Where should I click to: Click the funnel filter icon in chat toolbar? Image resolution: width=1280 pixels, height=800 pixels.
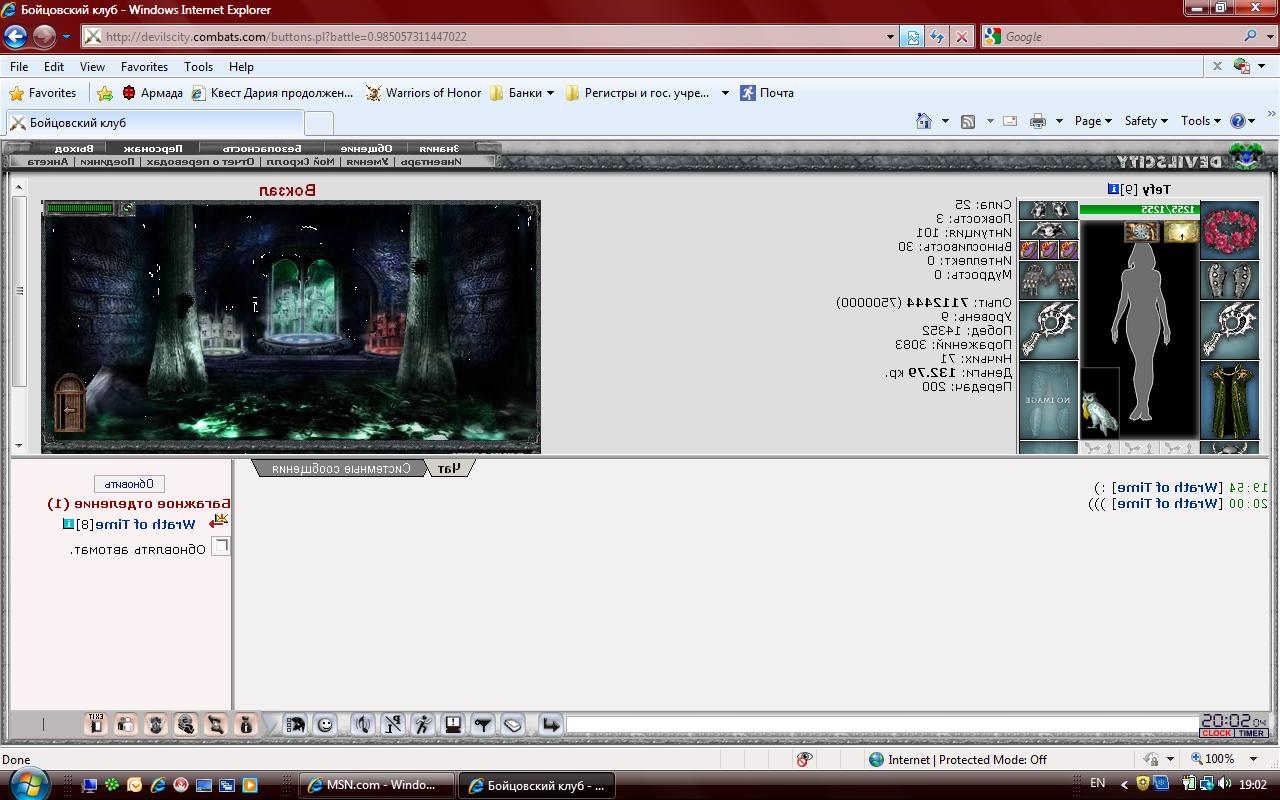[x=483, y=724]
